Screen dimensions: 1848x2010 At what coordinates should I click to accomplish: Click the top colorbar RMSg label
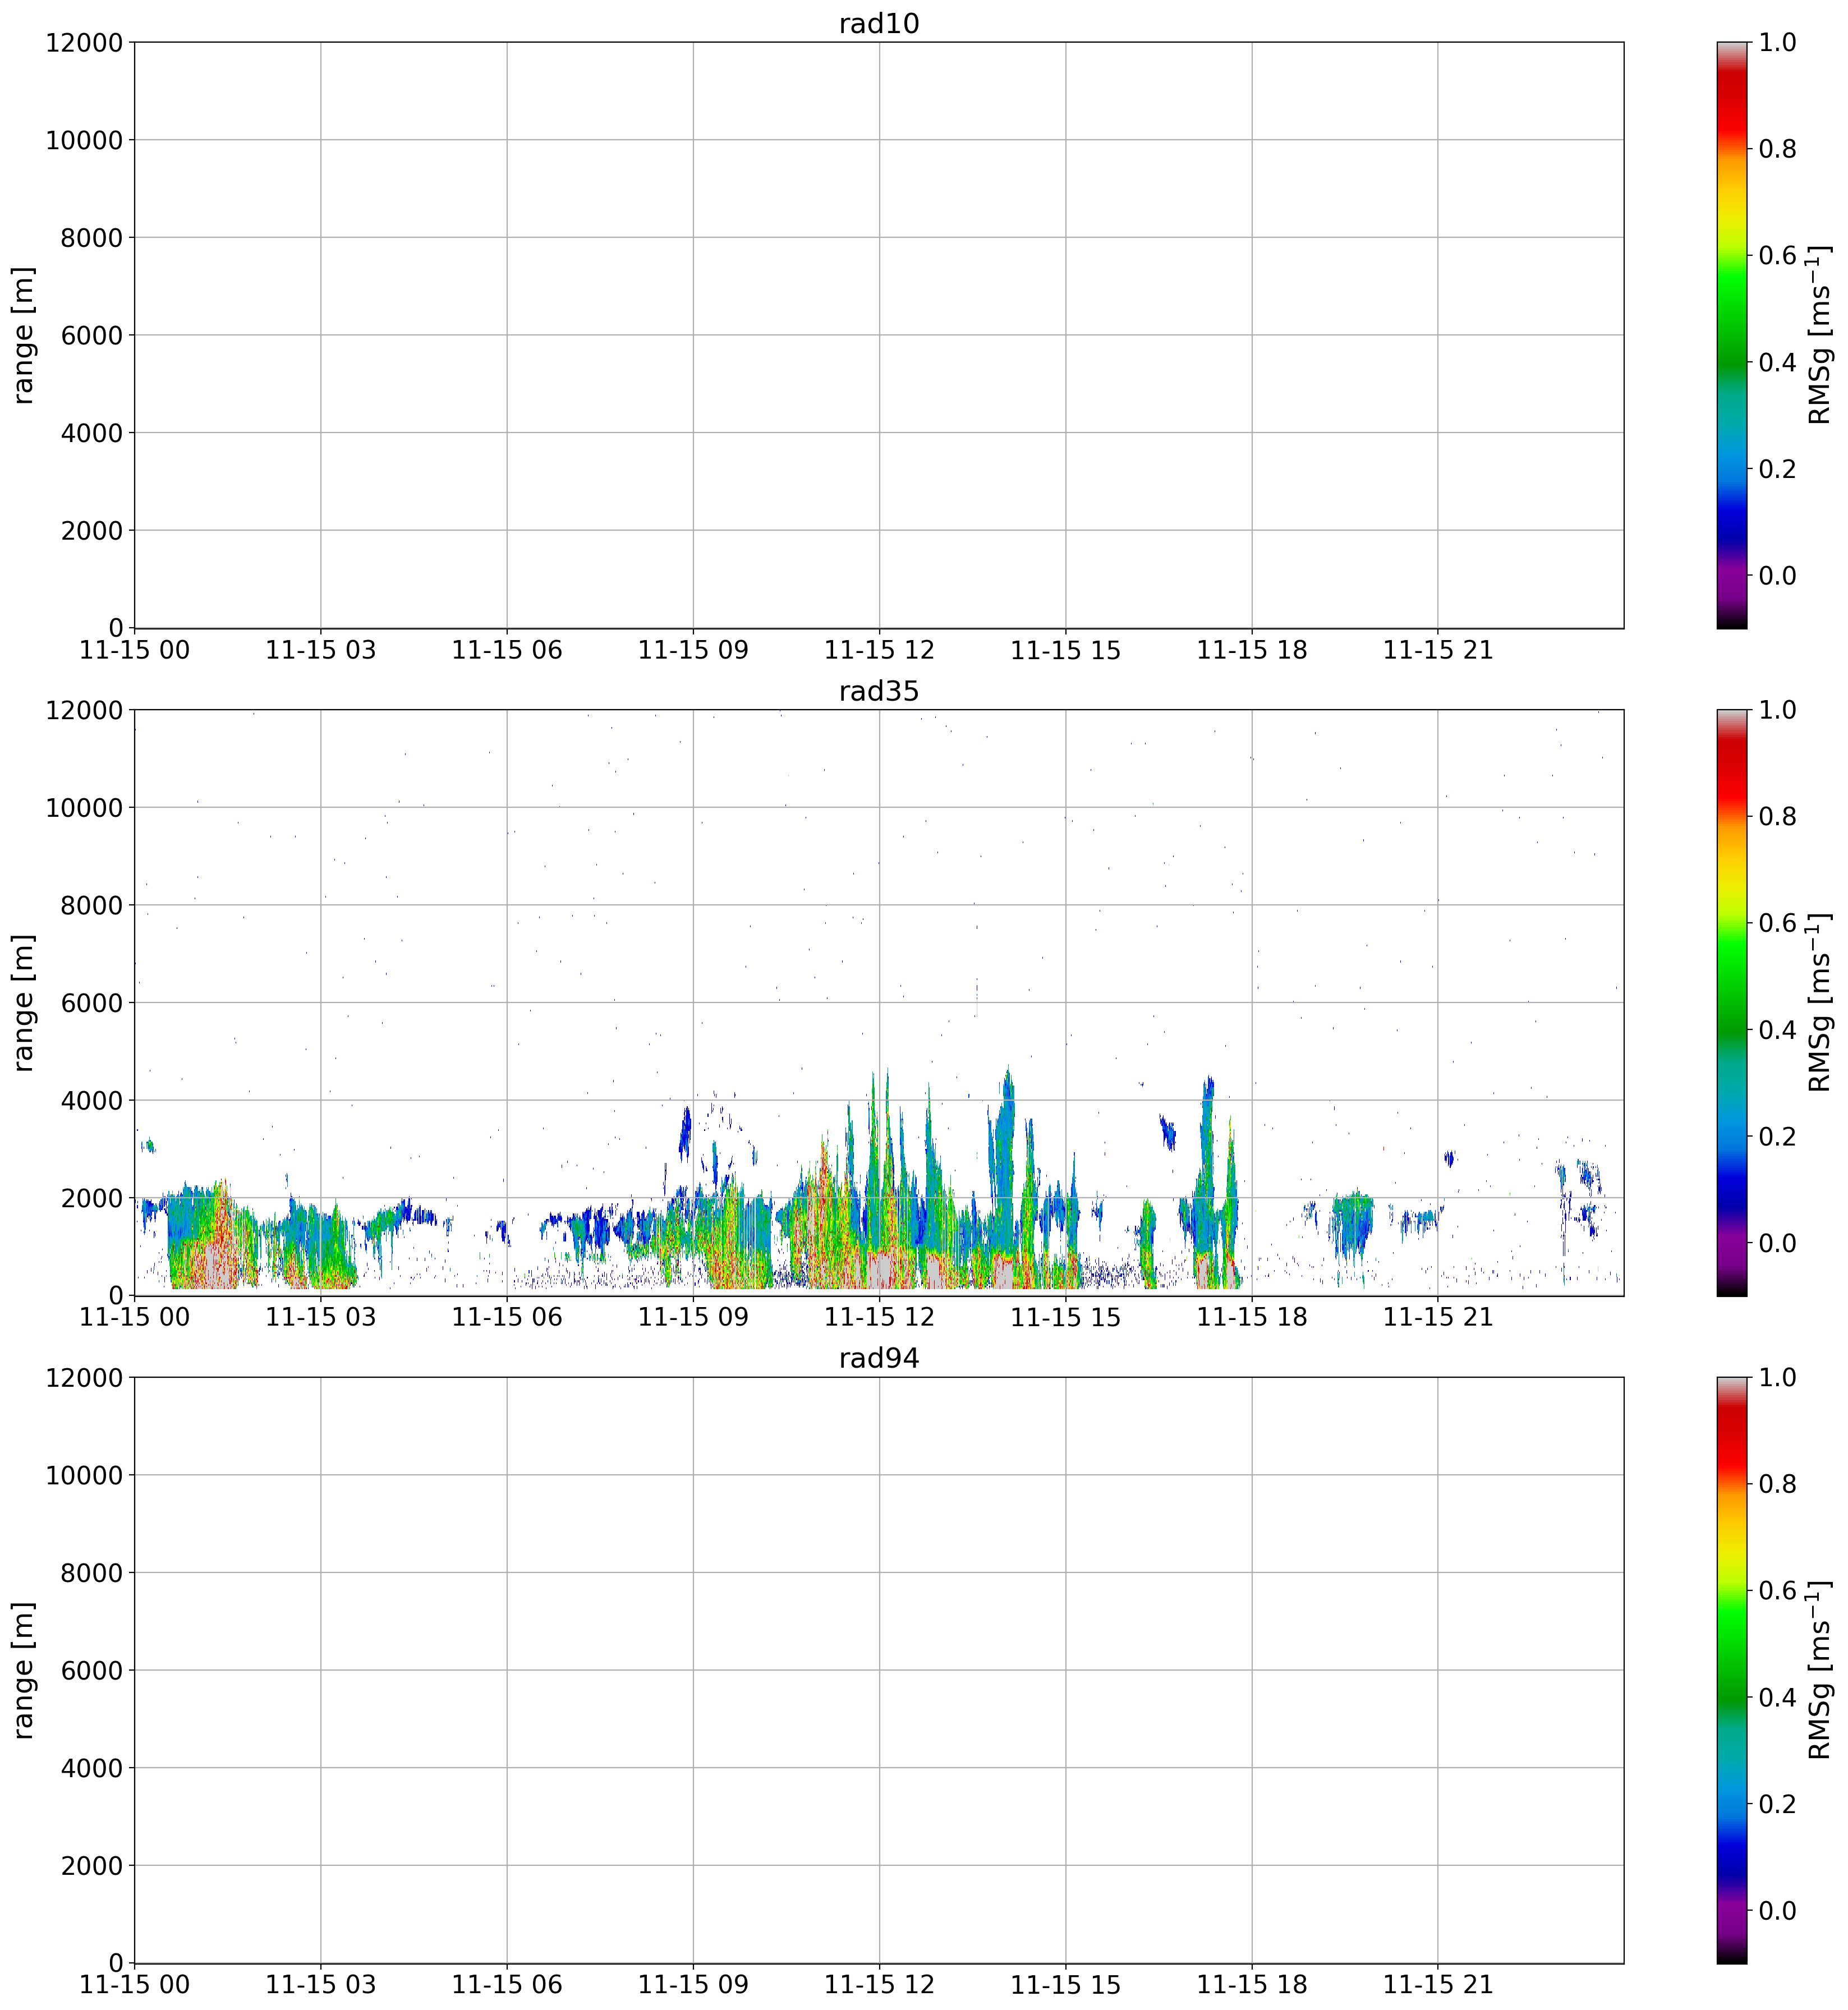pos(1820,335)
